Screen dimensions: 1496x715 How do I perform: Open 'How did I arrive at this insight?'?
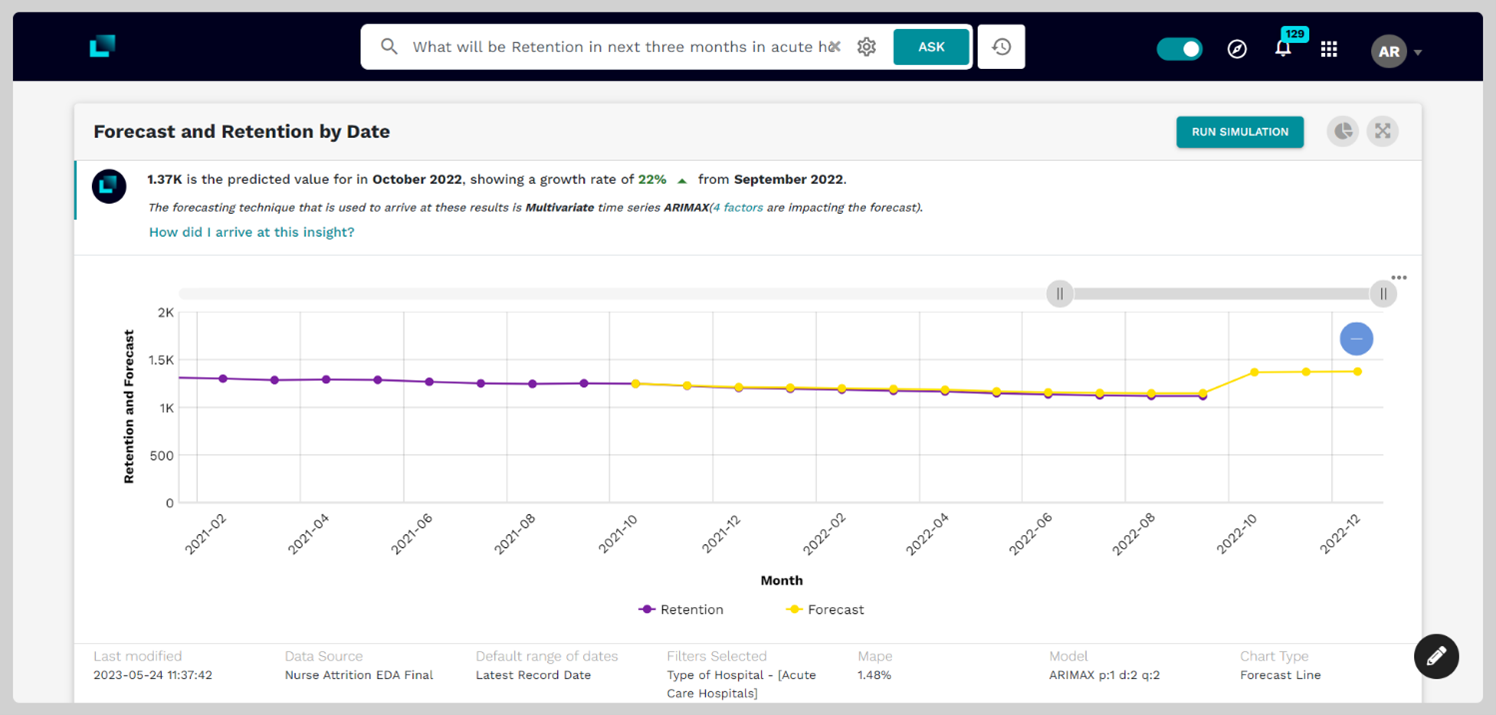[x=252, y=232]
